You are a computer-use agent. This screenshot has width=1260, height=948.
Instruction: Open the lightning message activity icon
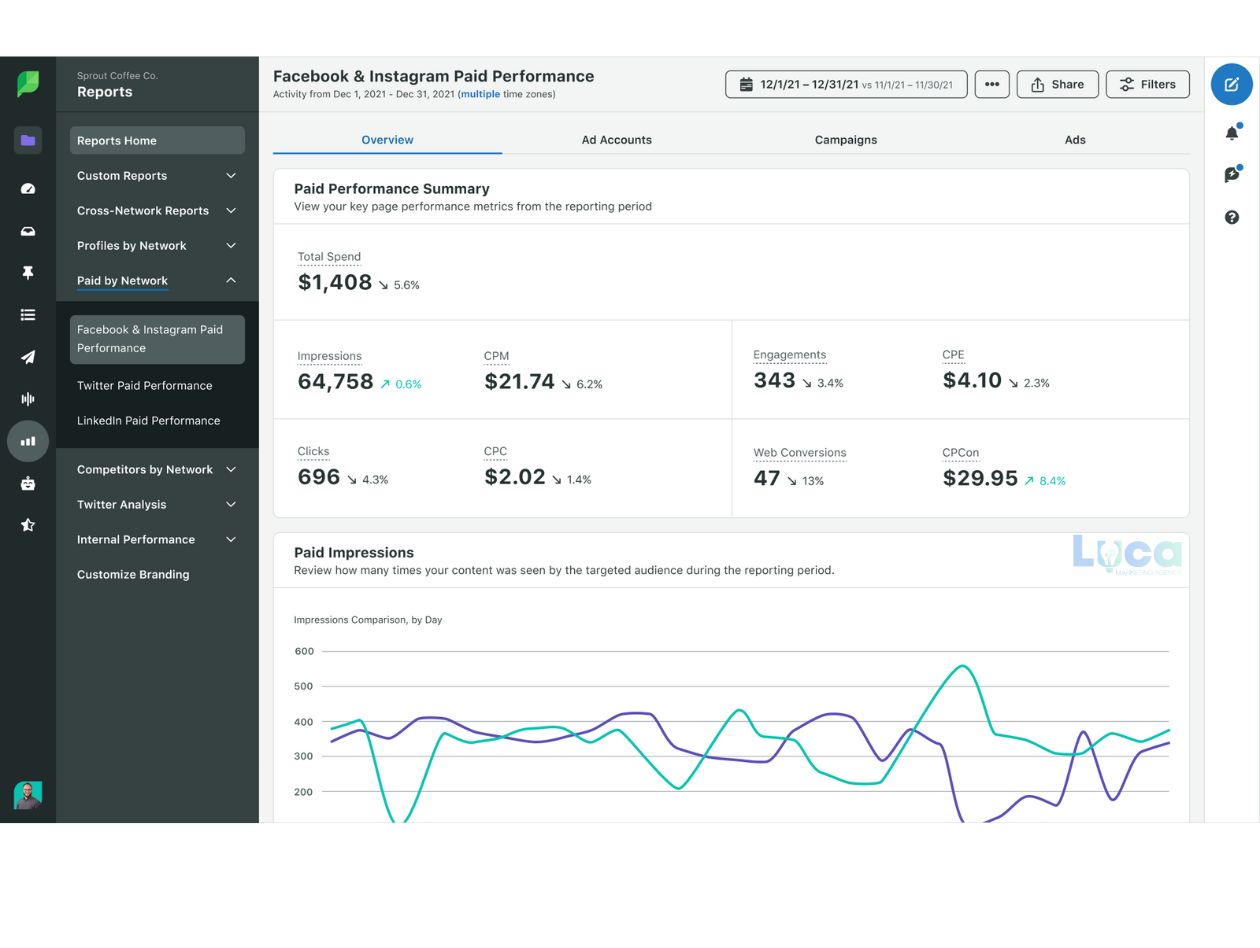tap(1232, 175)
